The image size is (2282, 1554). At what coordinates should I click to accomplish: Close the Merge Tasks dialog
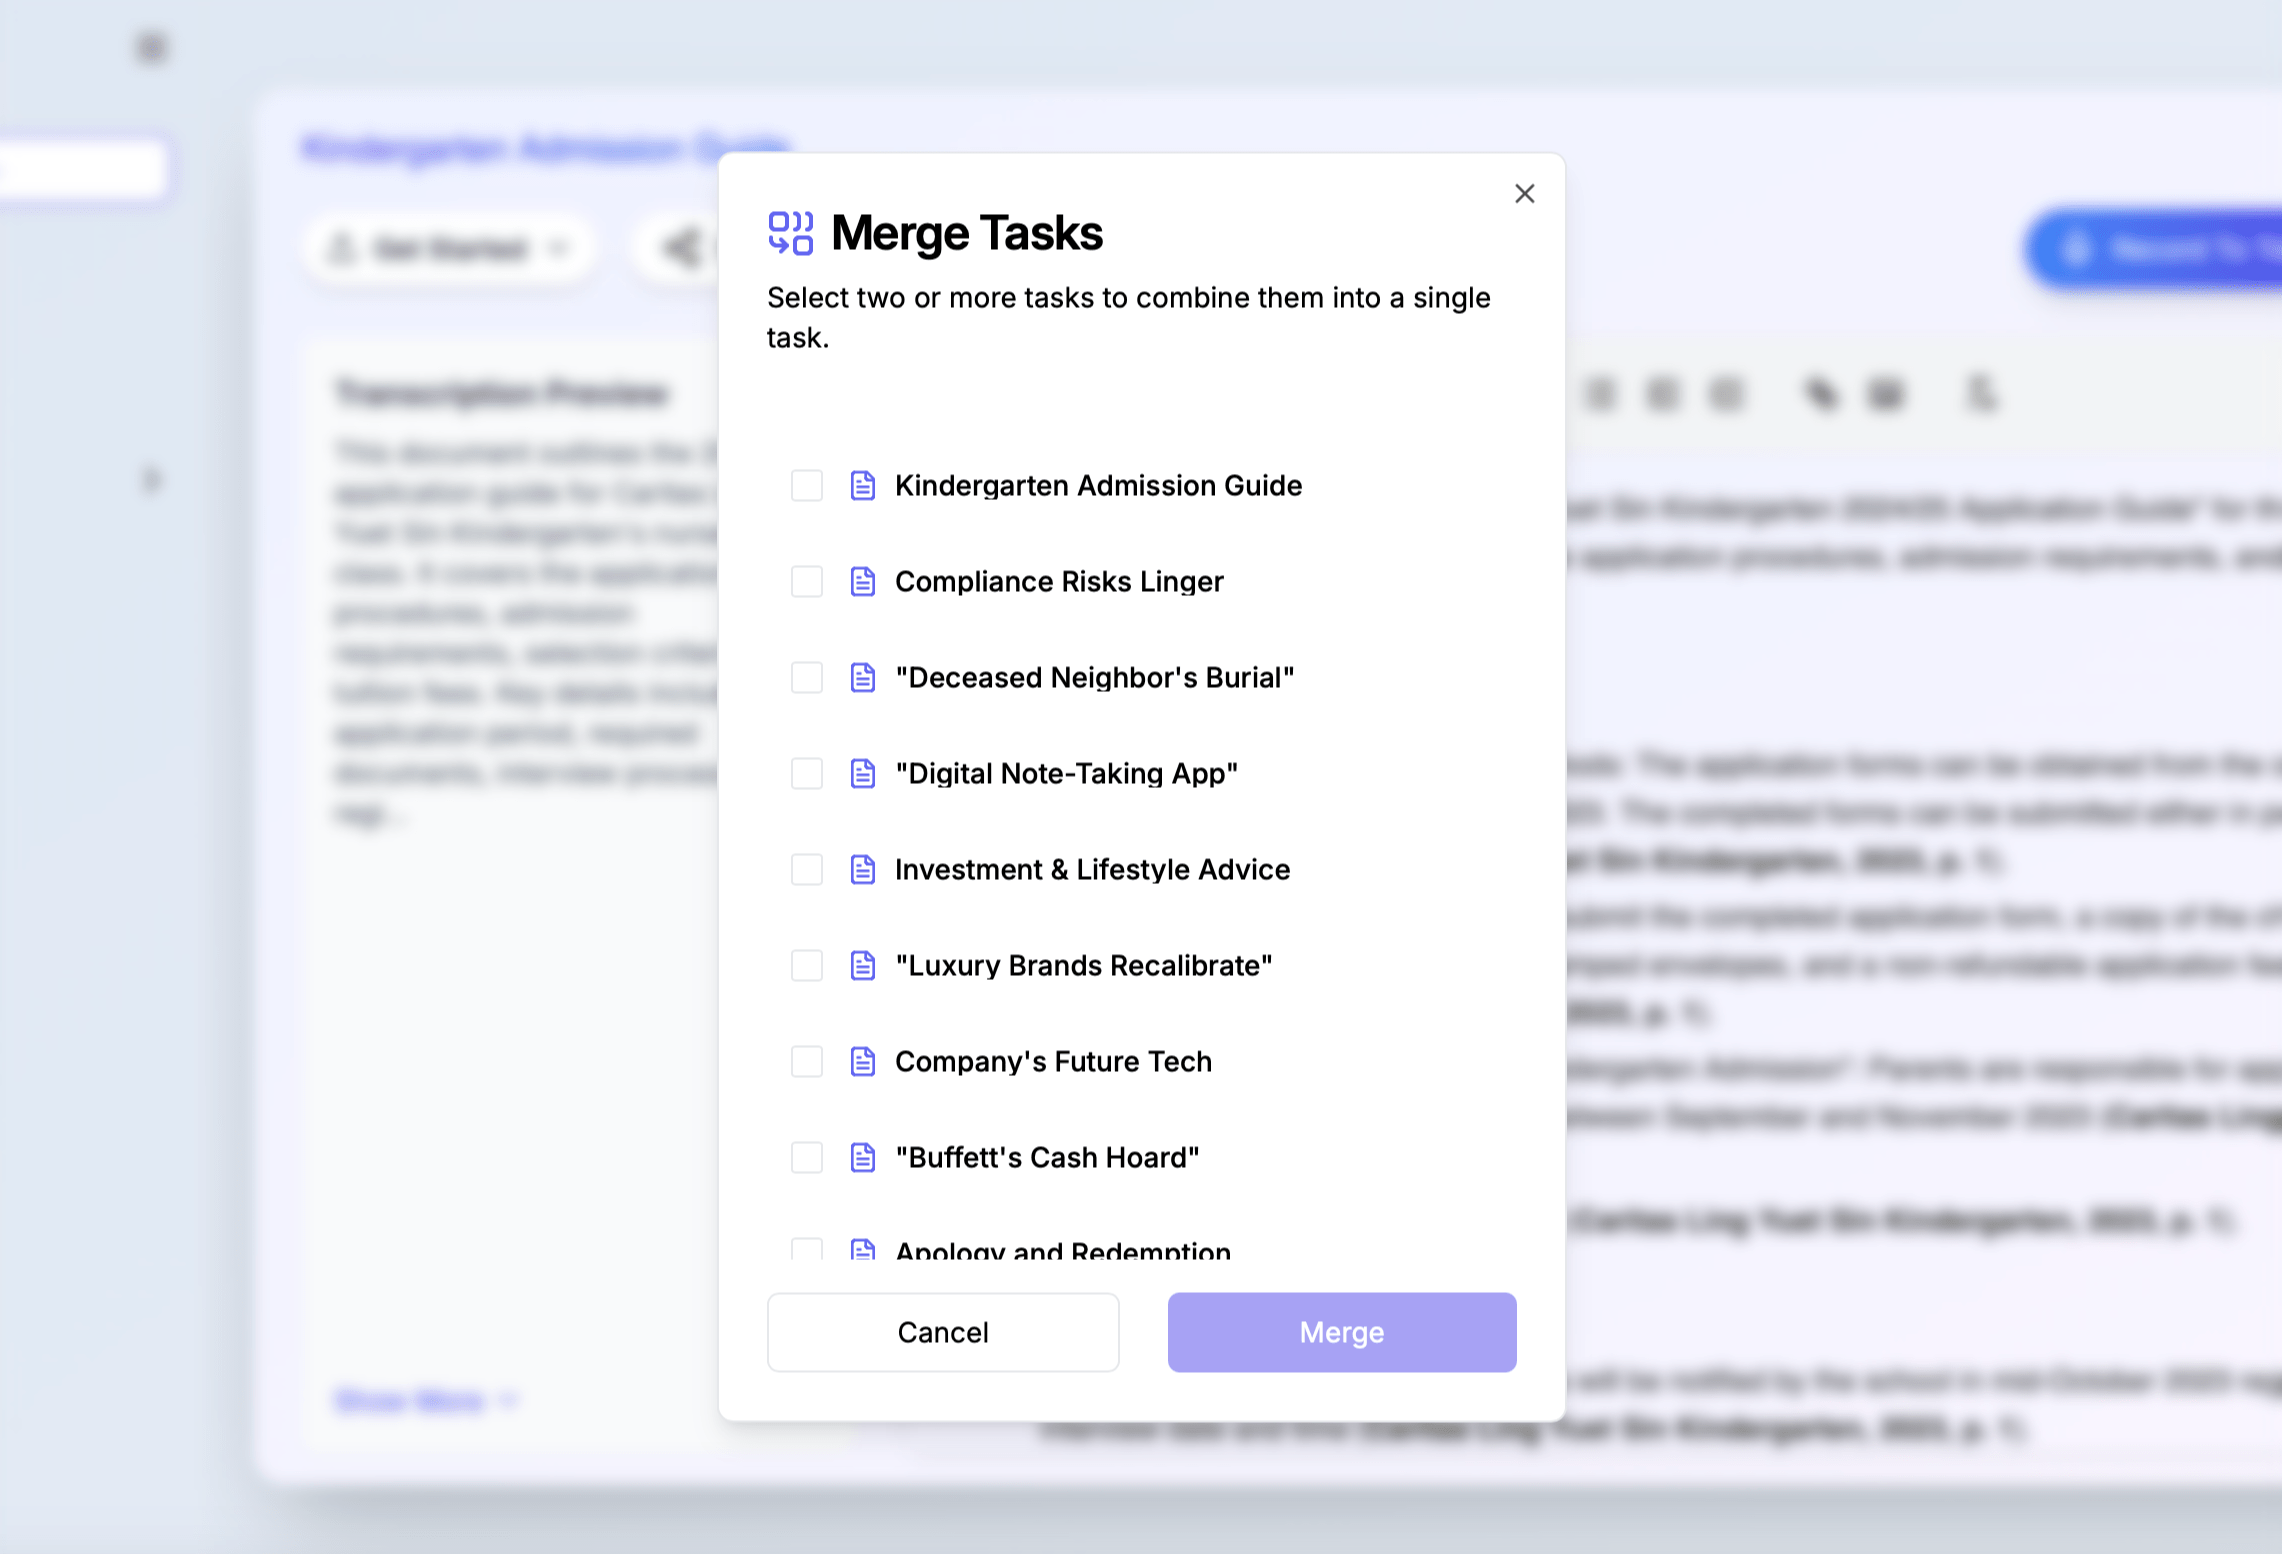tap(1524, 194)
